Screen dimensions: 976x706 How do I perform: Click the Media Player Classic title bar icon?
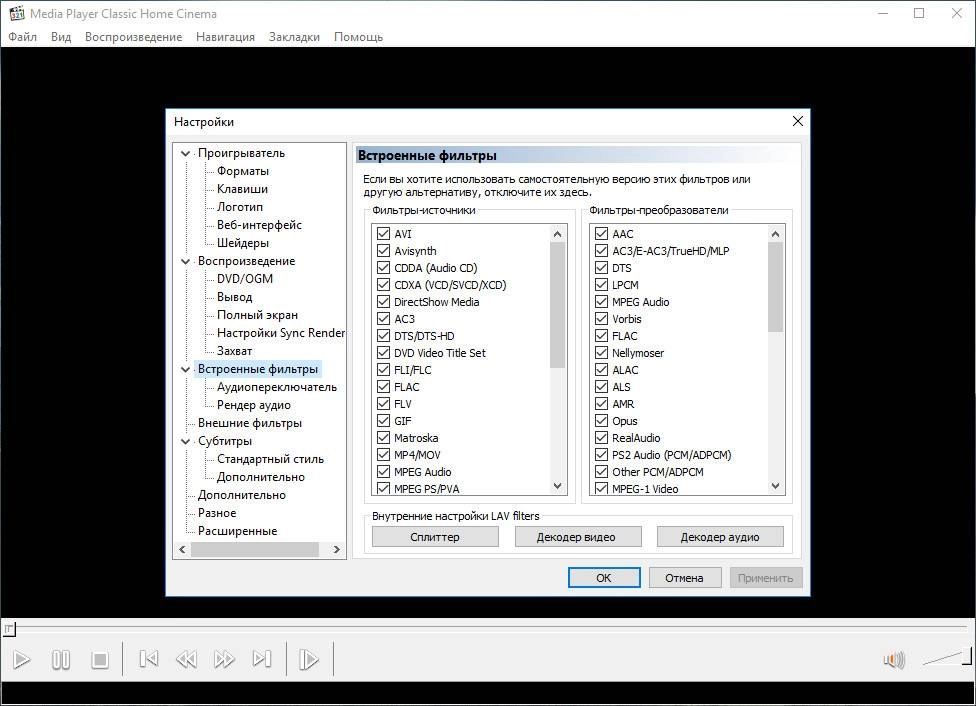pos(16,13)
